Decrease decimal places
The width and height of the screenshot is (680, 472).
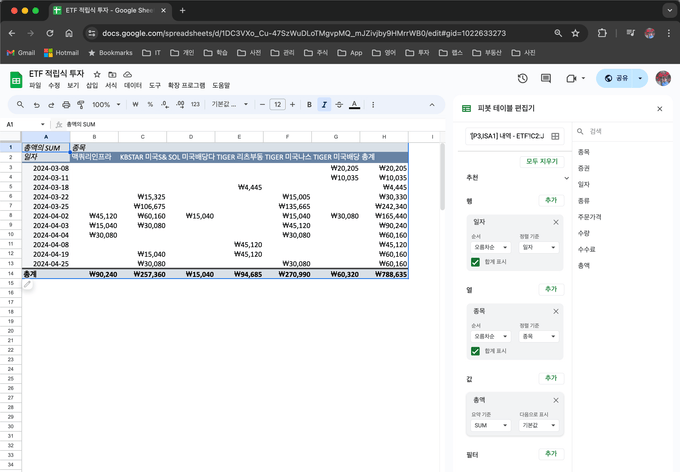(165, 105)
